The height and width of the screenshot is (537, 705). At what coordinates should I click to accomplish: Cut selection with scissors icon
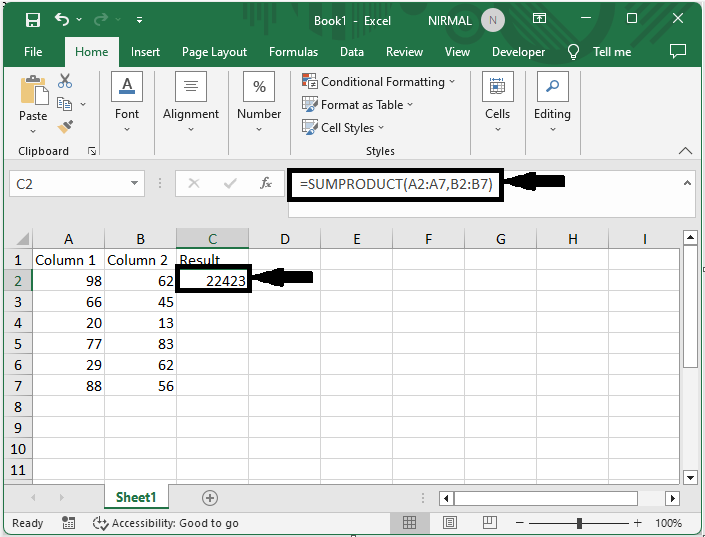click(x=65, y=81)
